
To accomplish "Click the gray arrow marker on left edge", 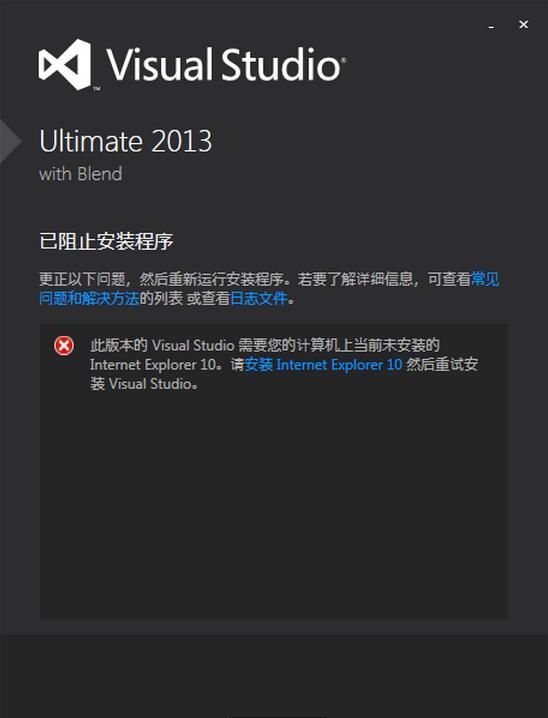I will [x=10, y=141].
